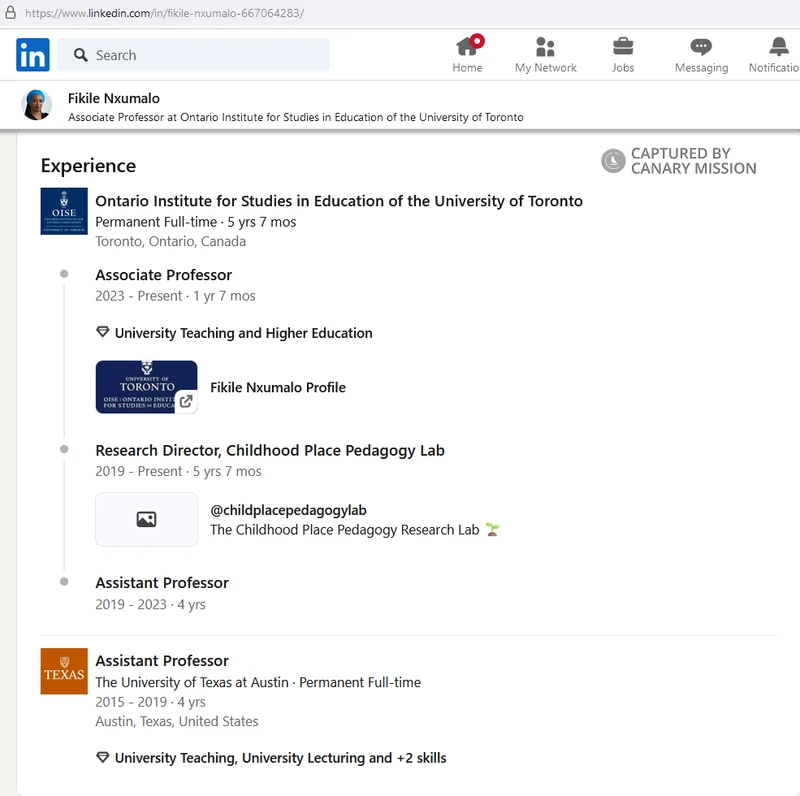Image resolution: width=800 pixels, height=796 pixels.
Task: Click 'Toronto, Ontario, Canada' location text
Action: tap(170, 241)
